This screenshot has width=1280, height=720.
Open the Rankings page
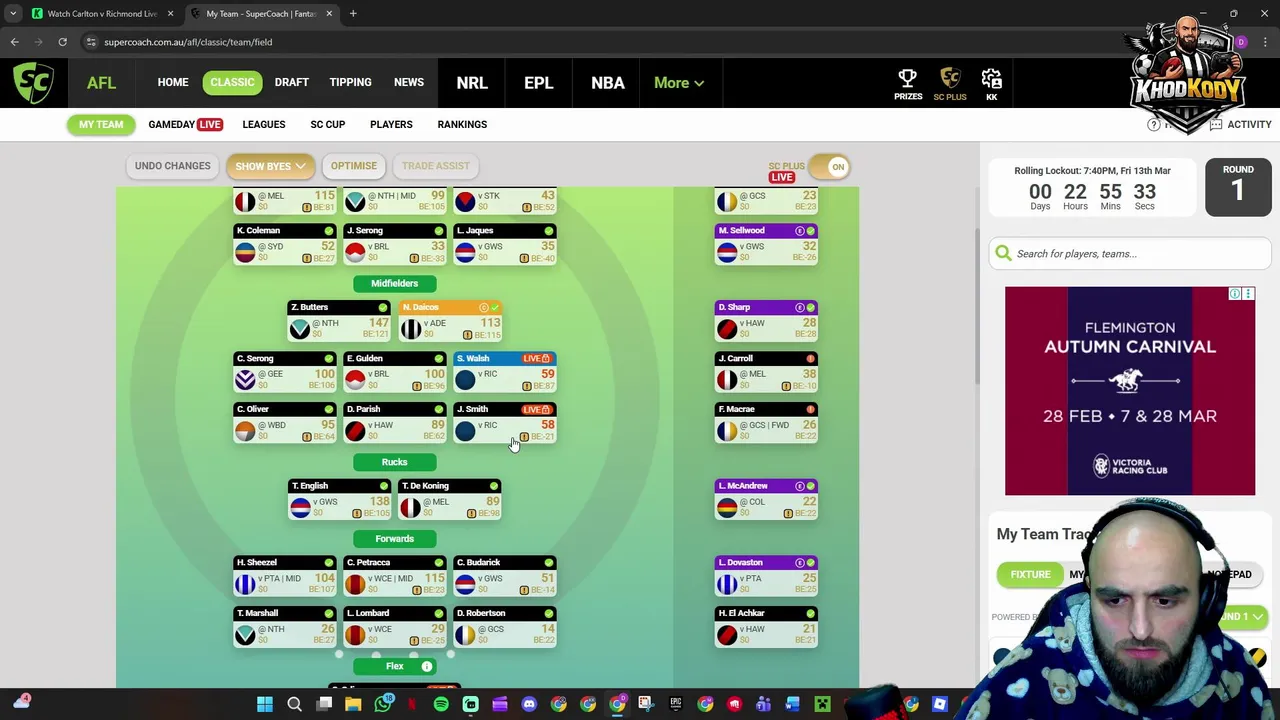point(462,124)
